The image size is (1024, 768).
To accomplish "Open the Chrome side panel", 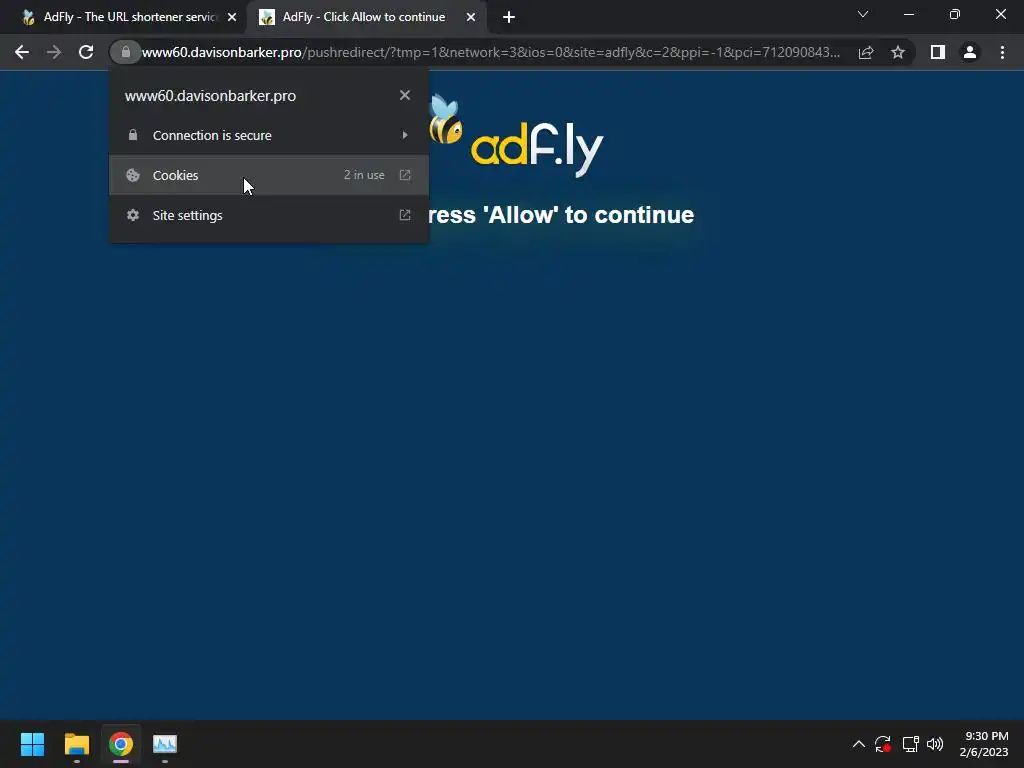I will click(938, 52).
